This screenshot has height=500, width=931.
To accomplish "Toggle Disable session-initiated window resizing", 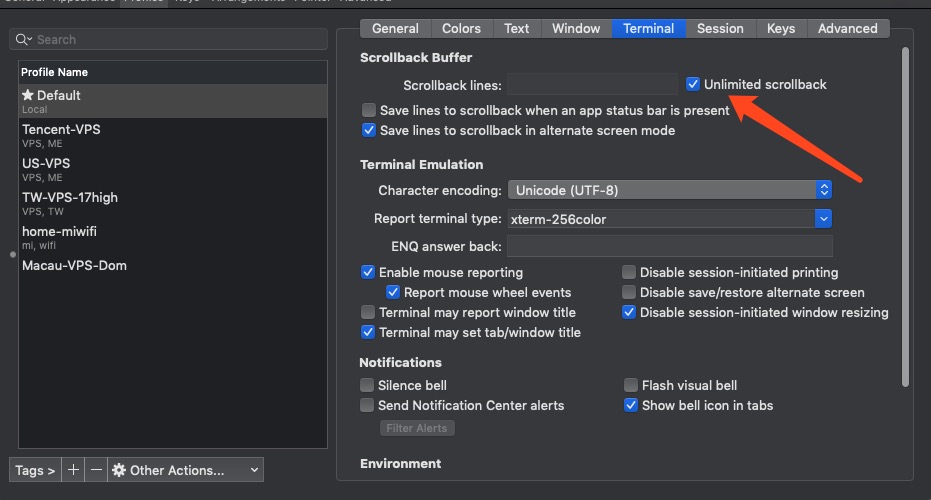I will (x=629, y=312).
